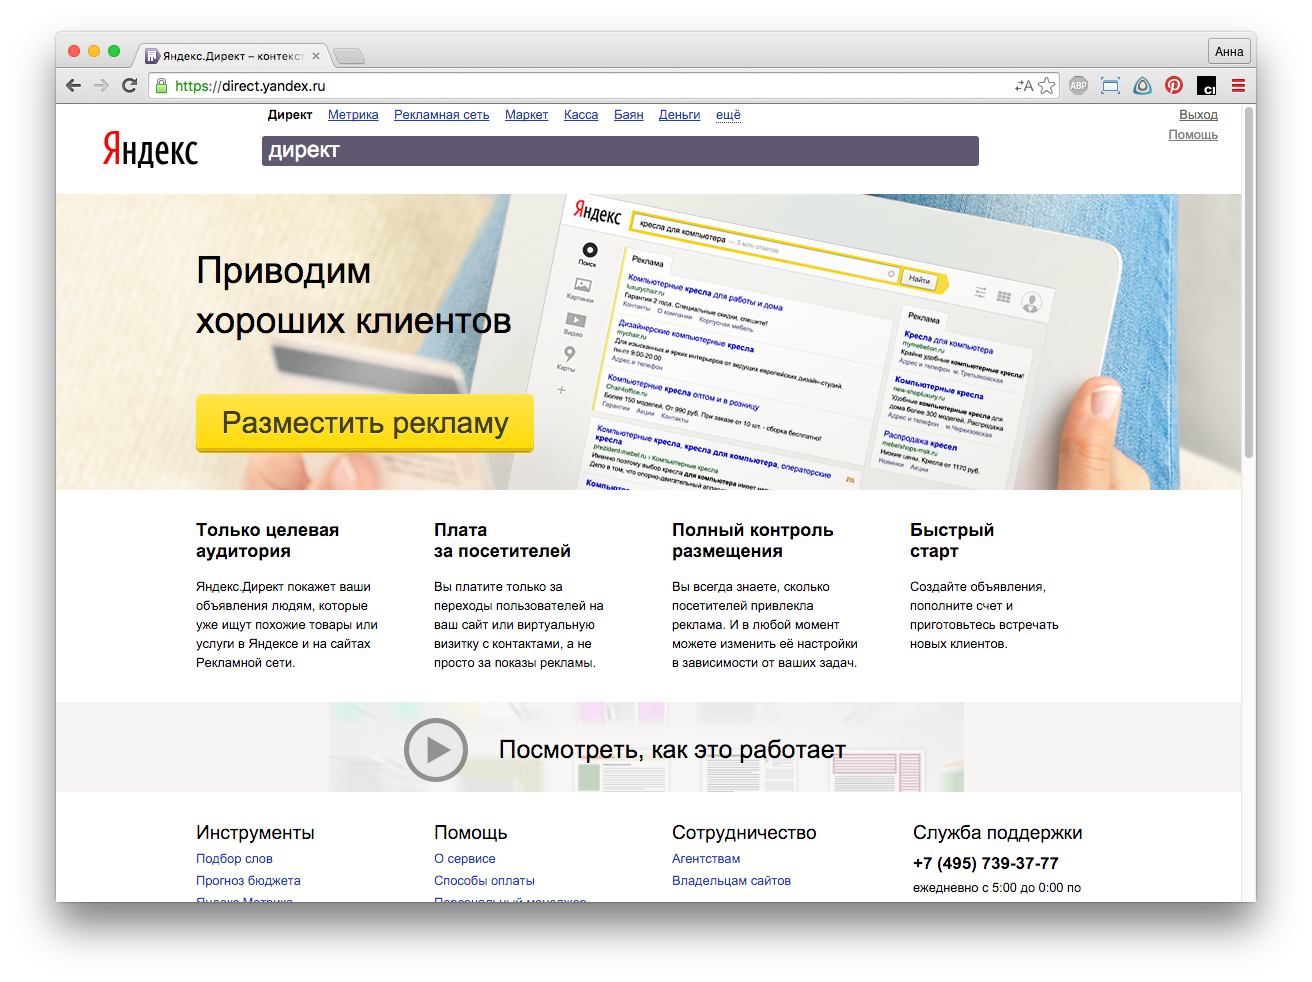Viewport: 1312px width, 982px height.
Task: Click the page vertical scrollbar
Action: pyautogui.click(x=1248, y=300)
